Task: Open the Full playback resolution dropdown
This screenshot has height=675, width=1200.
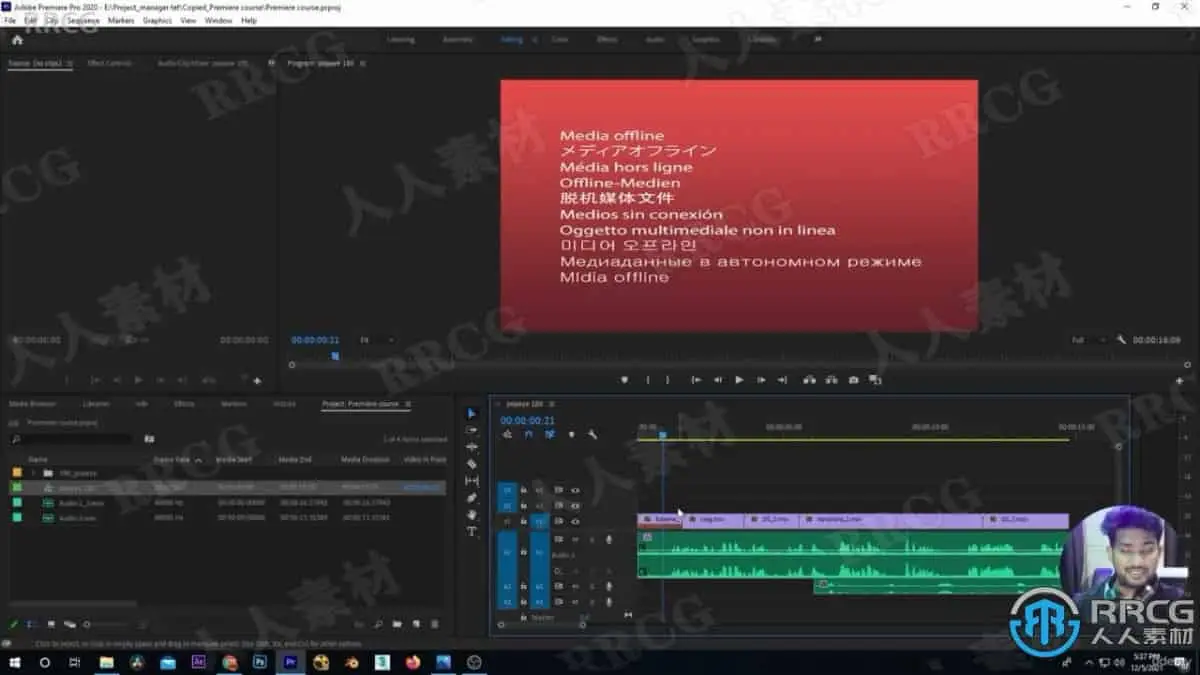Action: (1088, 340)
